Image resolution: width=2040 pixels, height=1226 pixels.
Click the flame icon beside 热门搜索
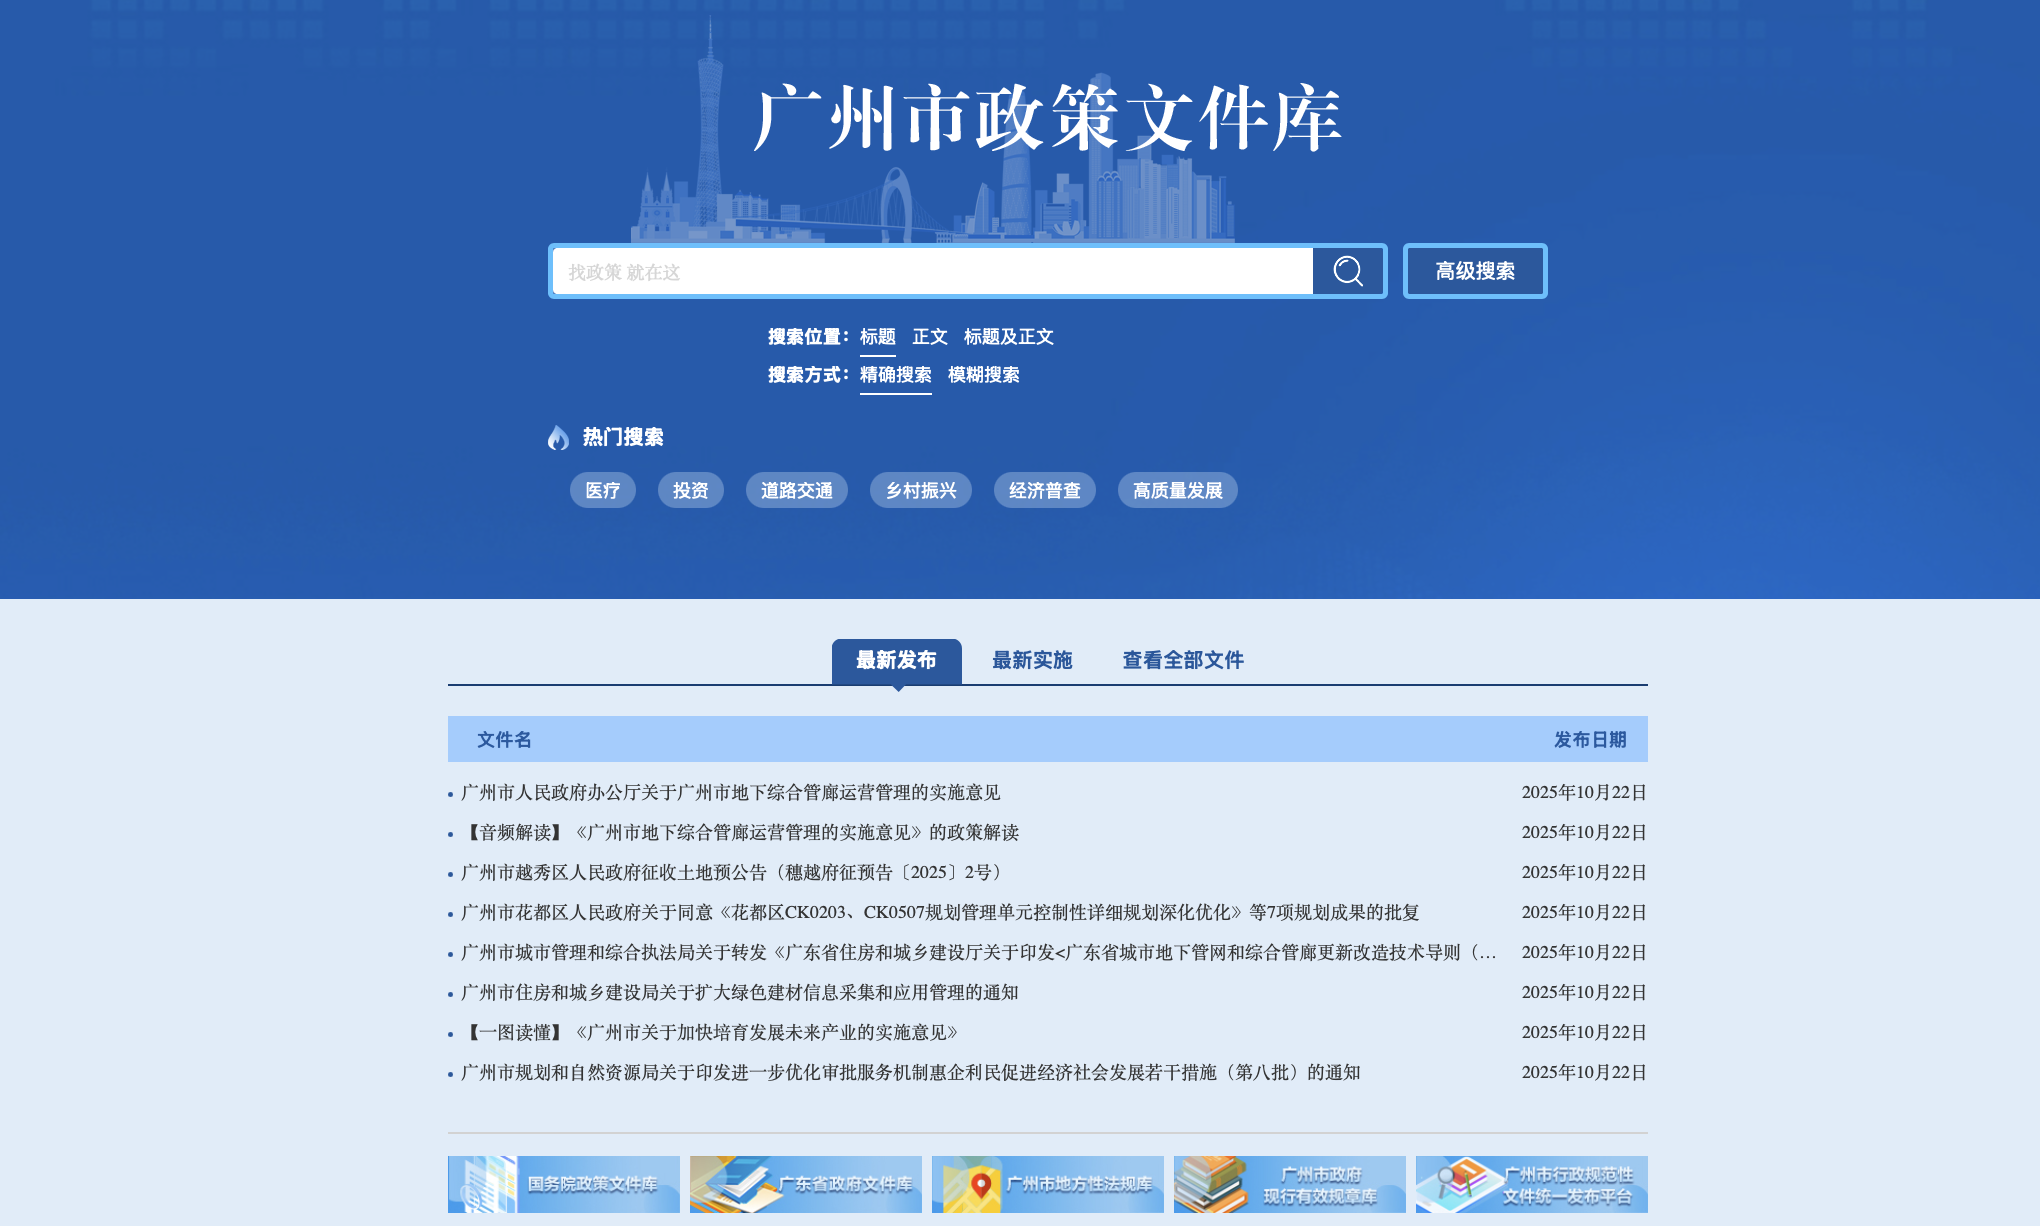(558, 437)
